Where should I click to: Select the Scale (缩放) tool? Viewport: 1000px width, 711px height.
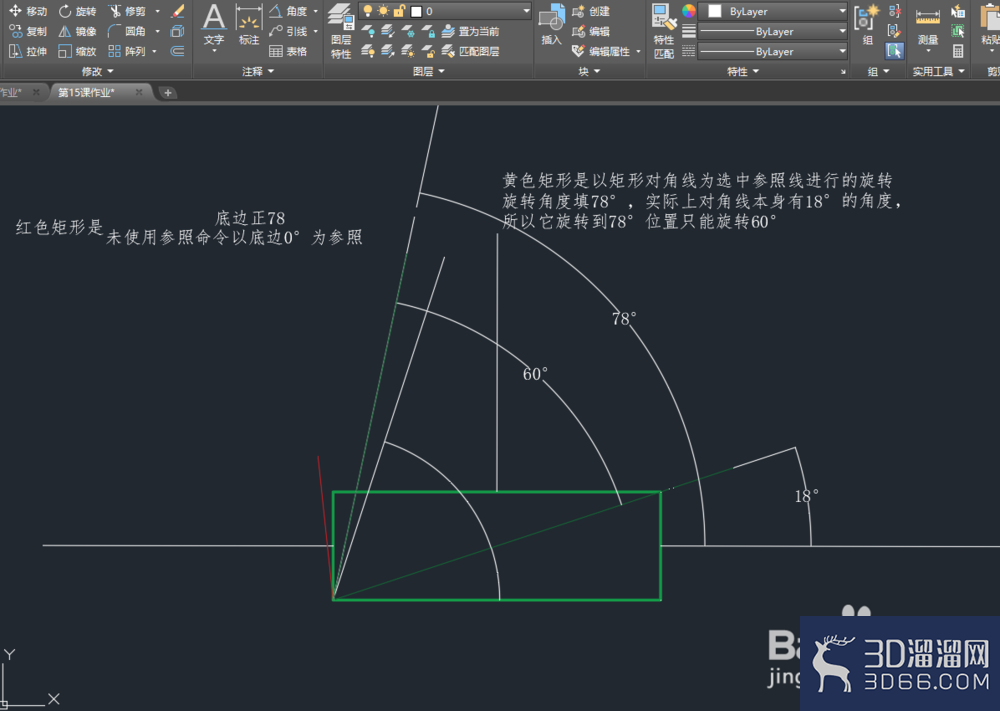77,51
